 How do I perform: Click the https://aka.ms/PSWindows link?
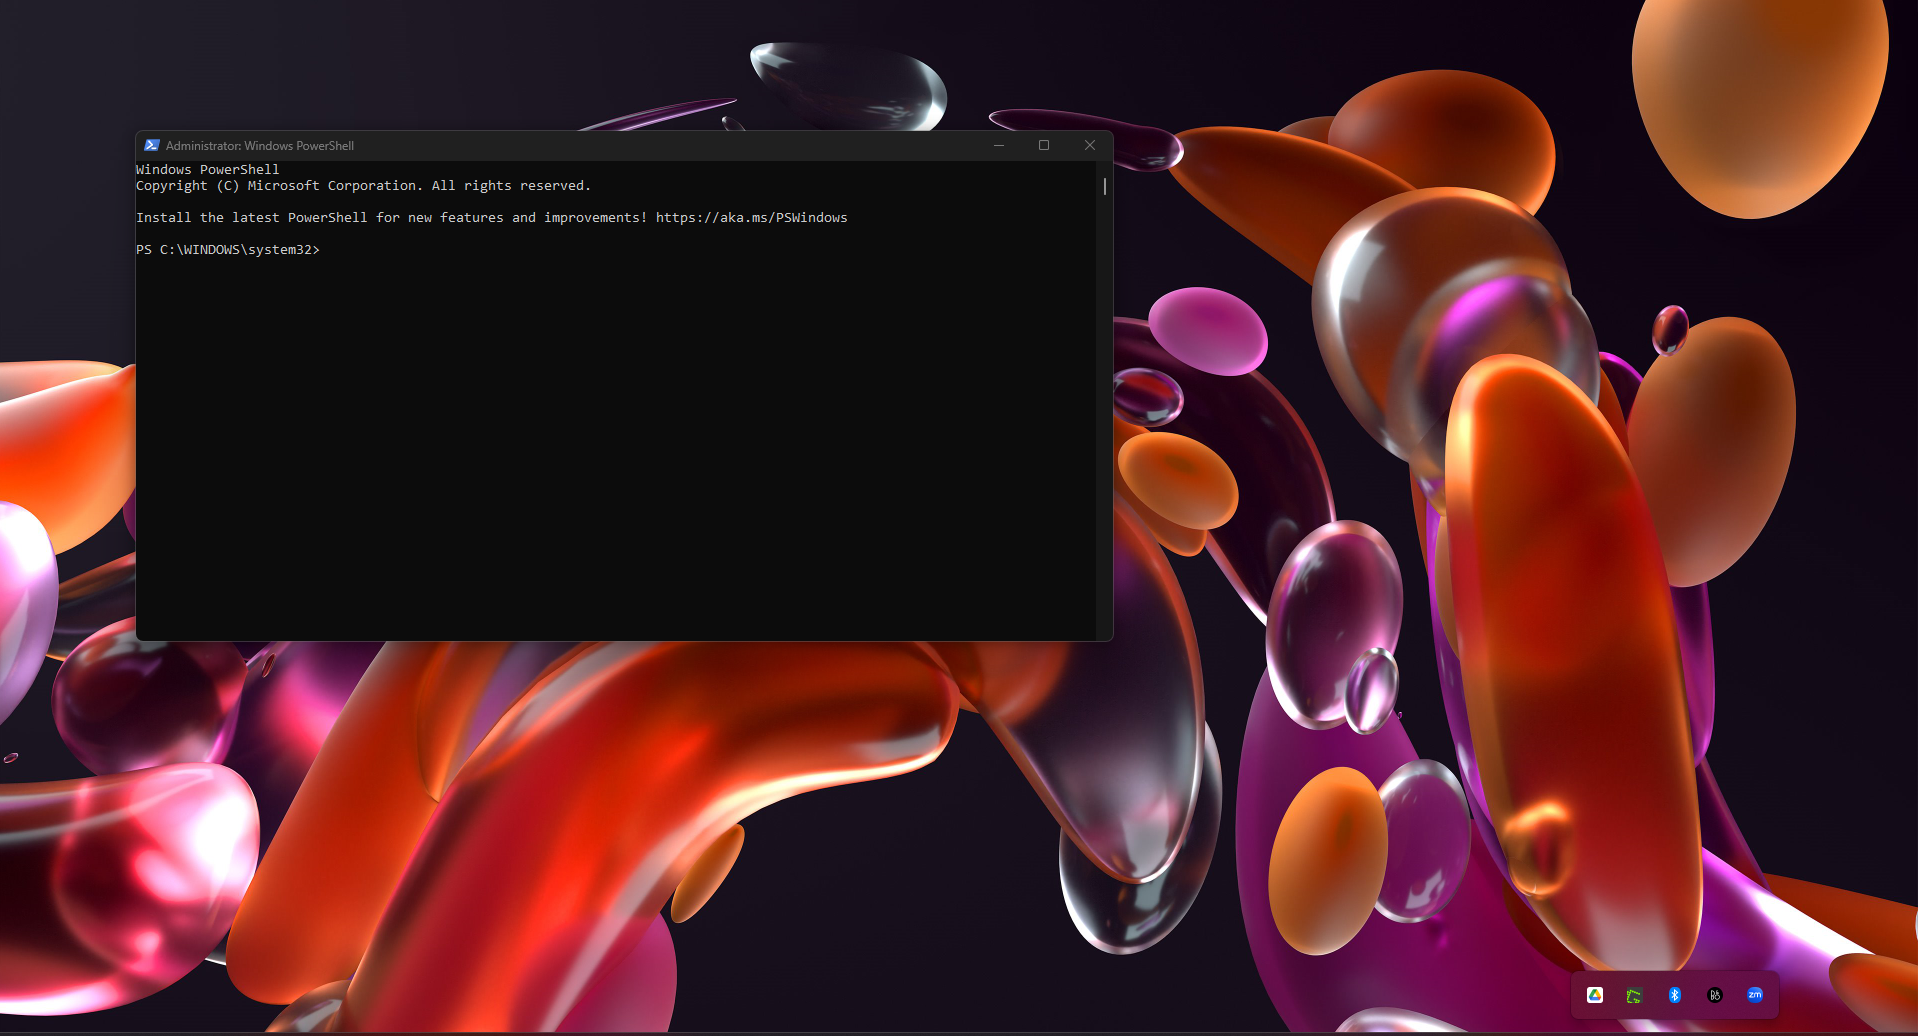(751, 217)
